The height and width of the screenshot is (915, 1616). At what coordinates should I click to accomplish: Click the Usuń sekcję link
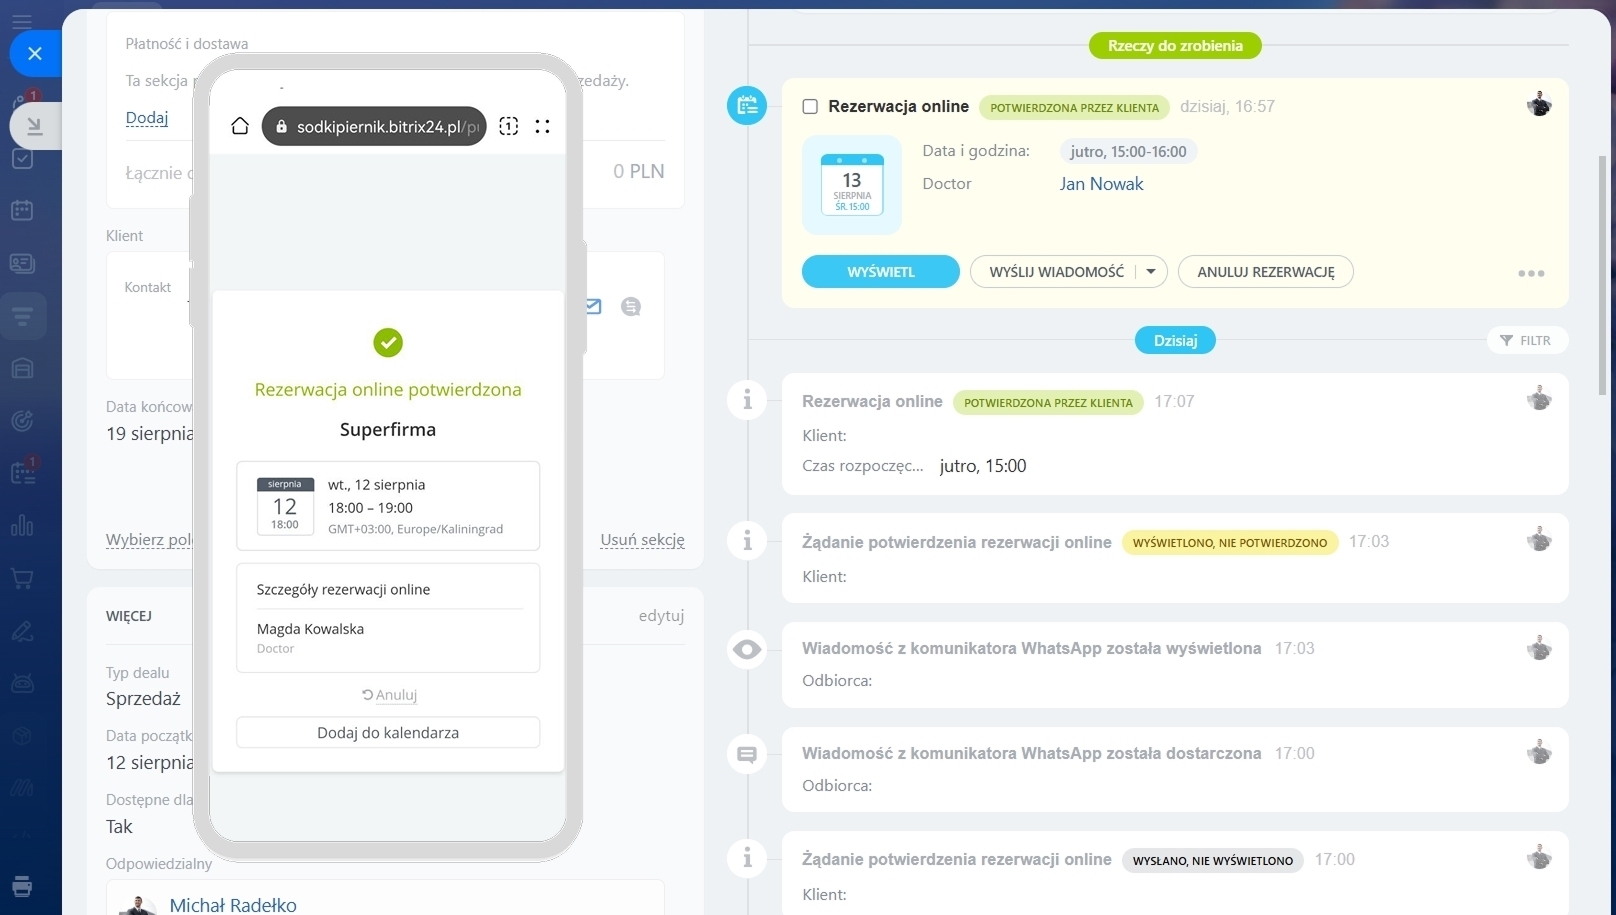coord(642,540)
